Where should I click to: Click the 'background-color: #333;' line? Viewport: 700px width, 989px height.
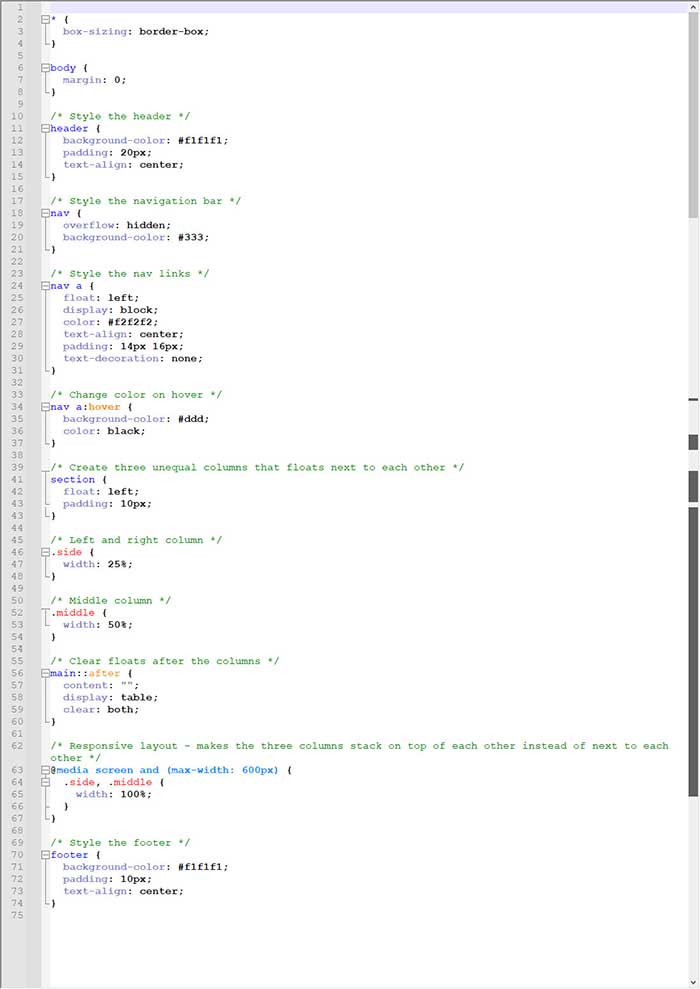coord(136,238)
